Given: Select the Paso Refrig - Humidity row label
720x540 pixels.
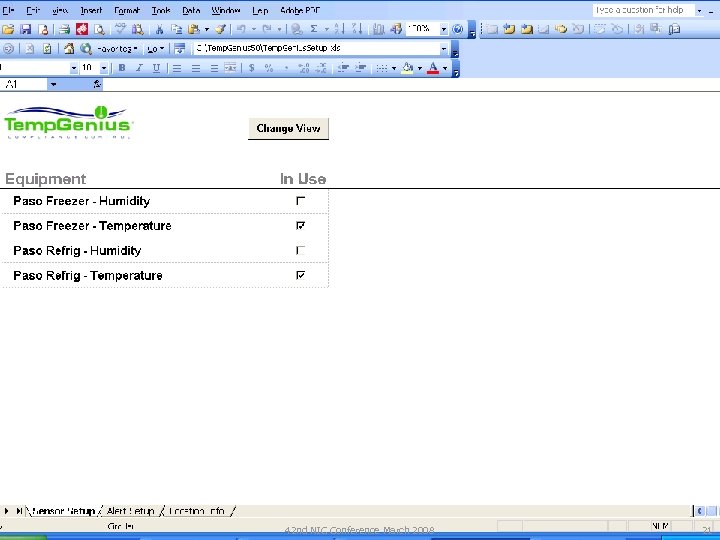Looking at the screenshot, I should pyautogui.click(x=77, y=250).
